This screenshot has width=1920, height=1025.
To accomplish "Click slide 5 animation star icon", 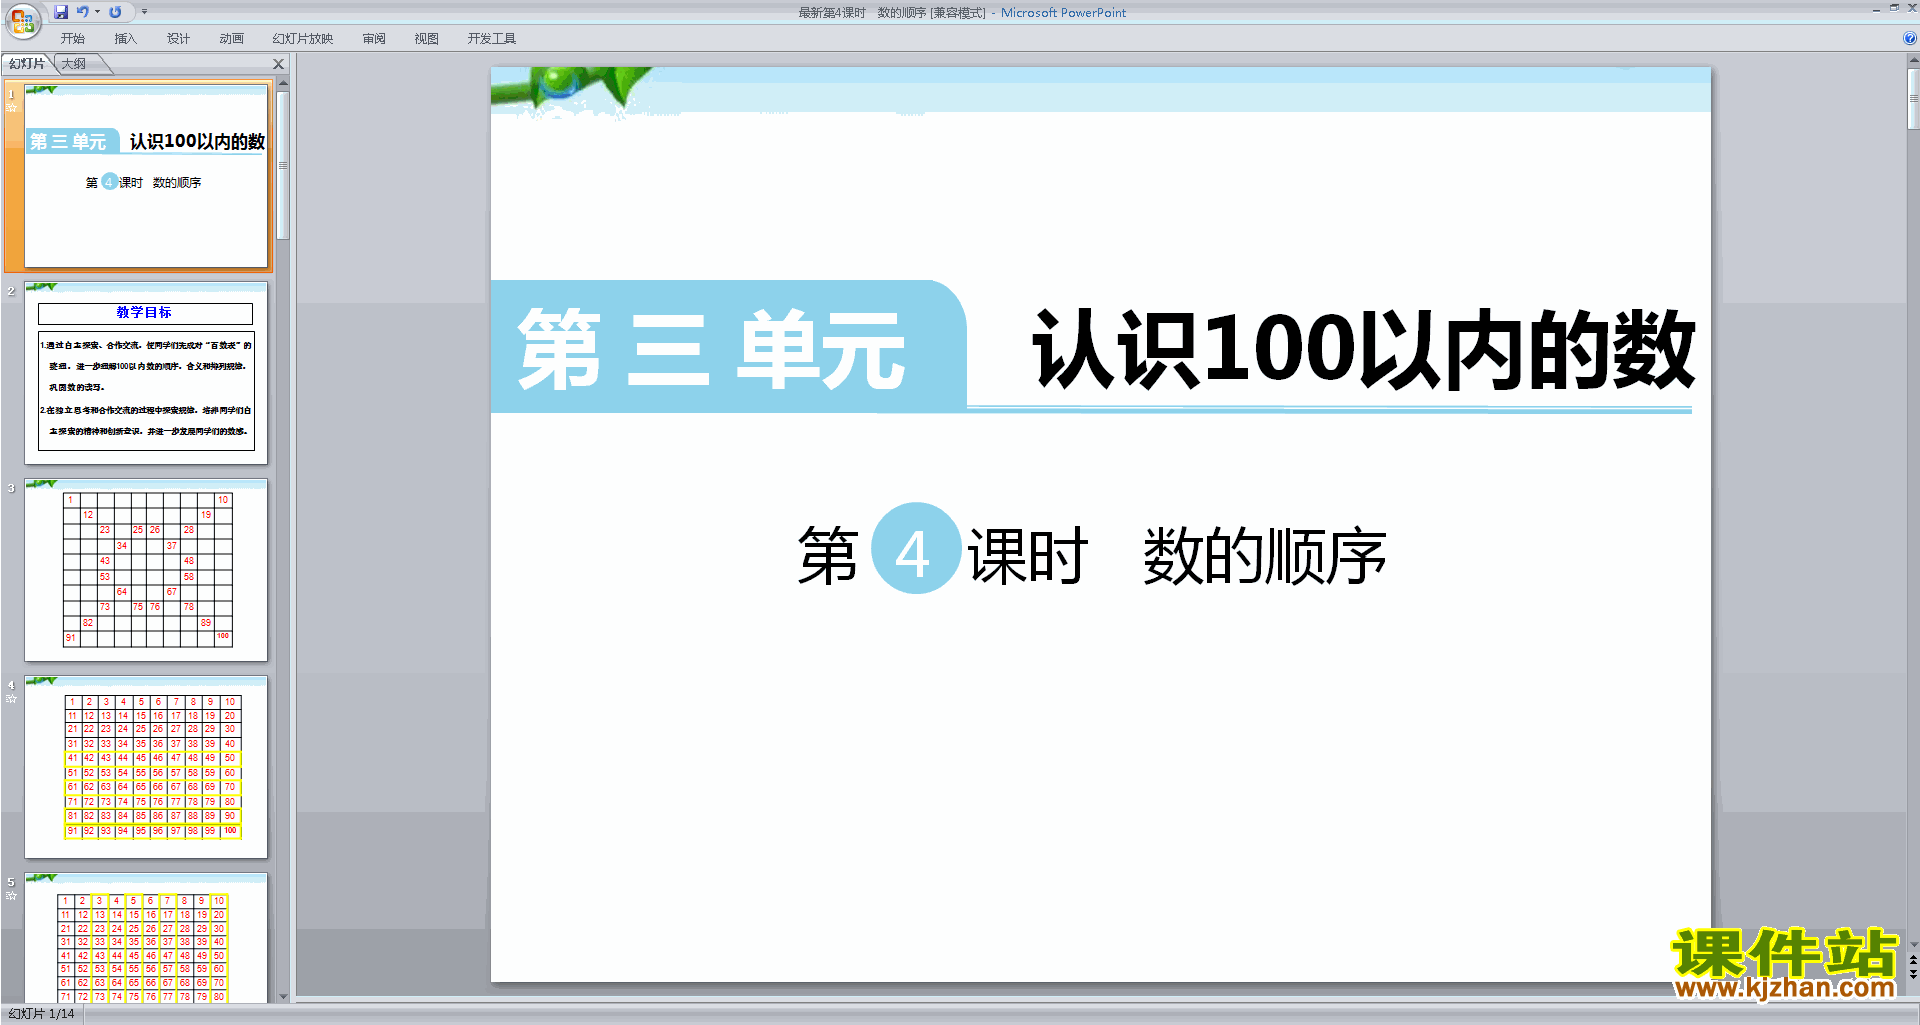I will [11, 896].
